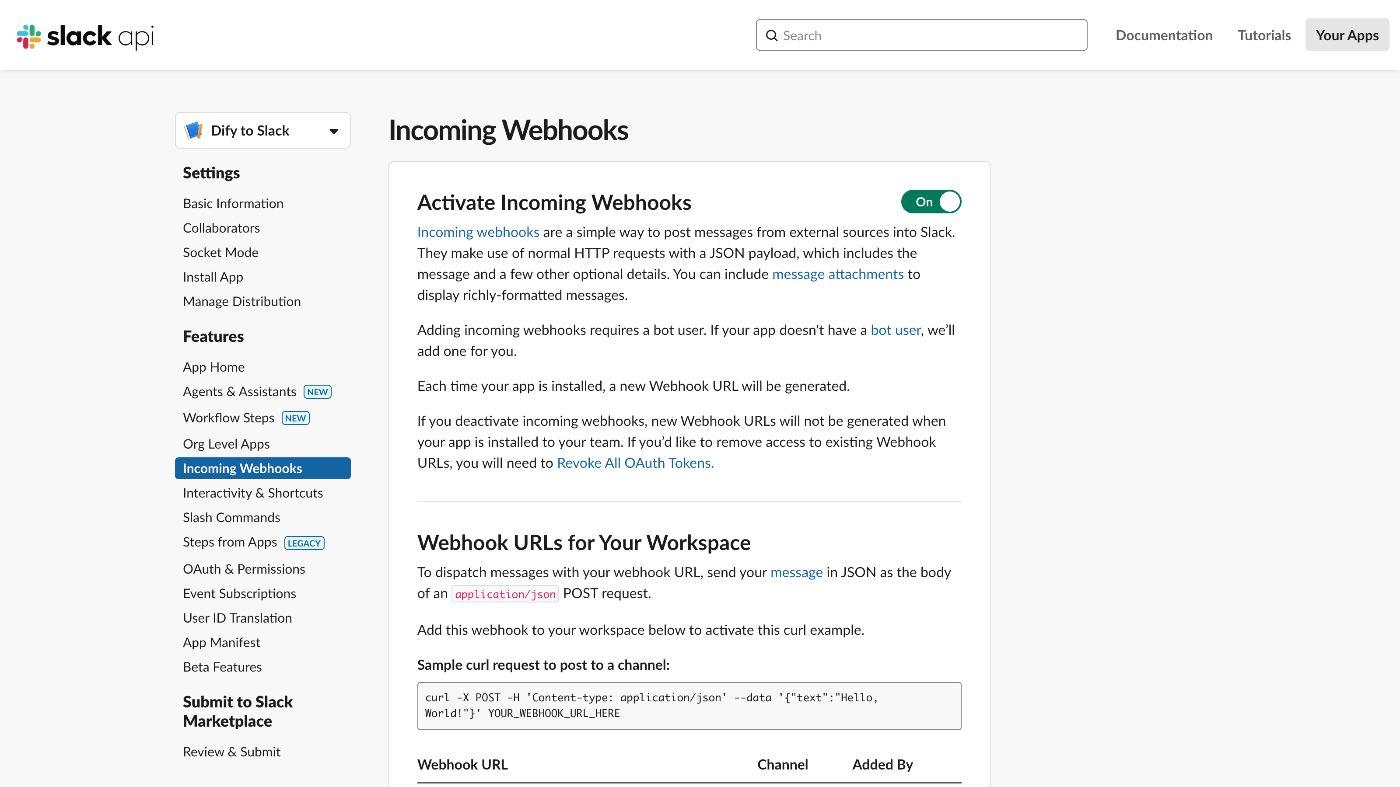The height and width of the screenshot is (787, 1400).
Task: Select the sample curl request code box
Action: (689, 706)
